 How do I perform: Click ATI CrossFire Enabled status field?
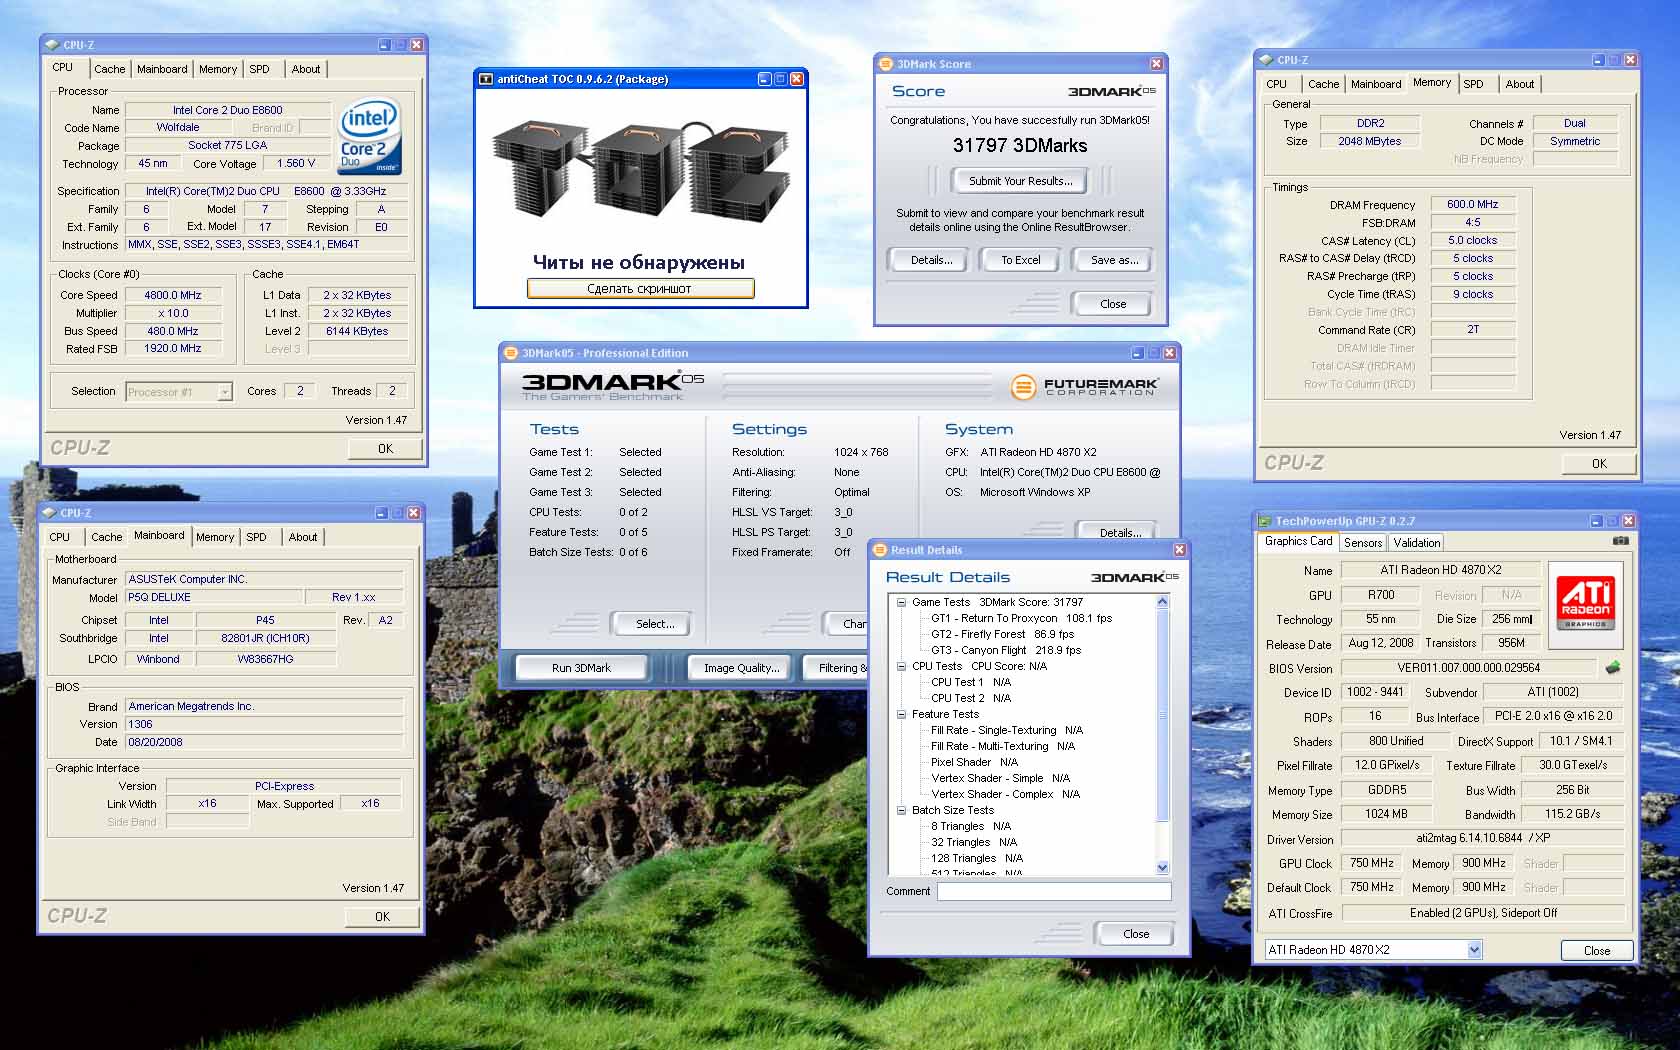(x=1482, y=913)
